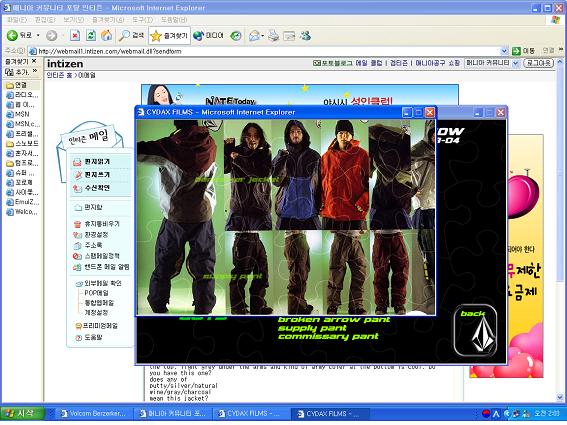Viewport: 567px width, 425px height.
Task: Click the 'commissary pant' text link
Action: [328, 336]
